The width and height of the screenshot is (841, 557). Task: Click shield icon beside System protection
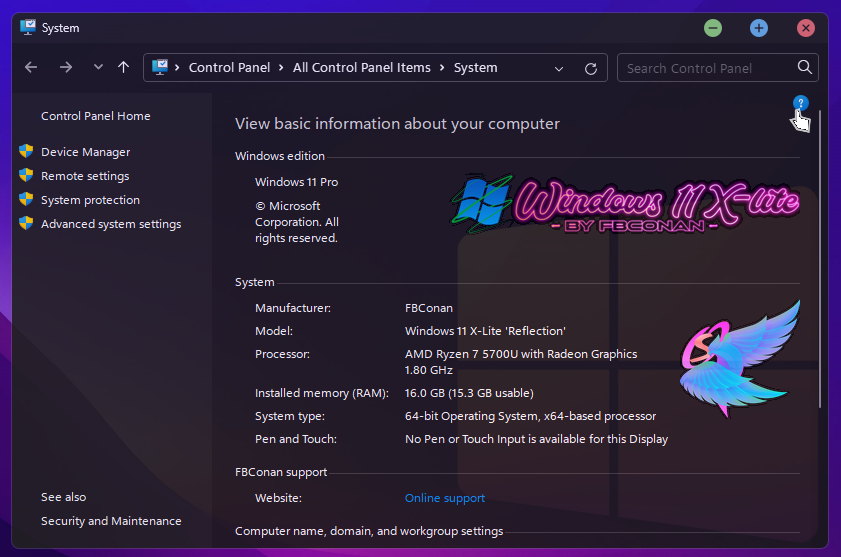click(x=26, y=199)
